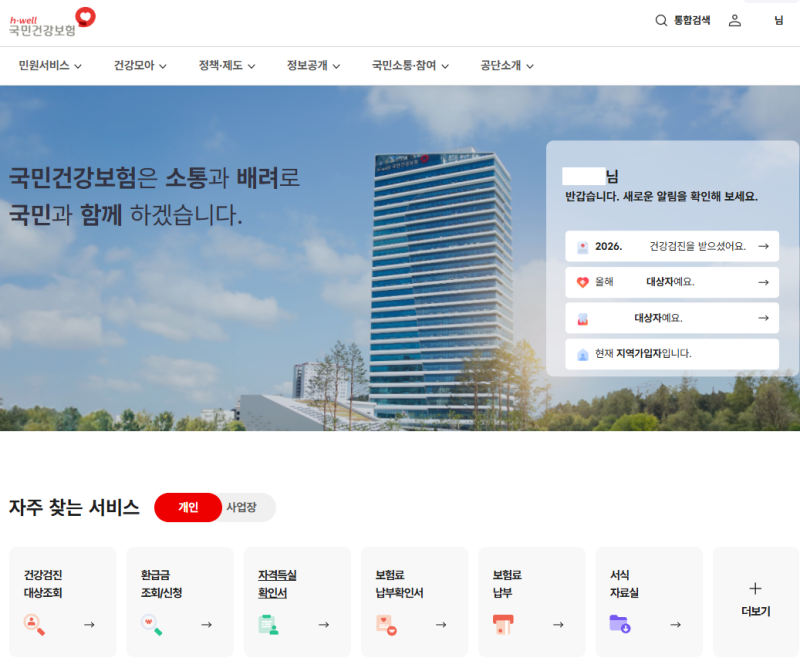The image size is (800, 661).
Task: Expand 건강모아 menu chevron
Action: click(x=163, y=66)
